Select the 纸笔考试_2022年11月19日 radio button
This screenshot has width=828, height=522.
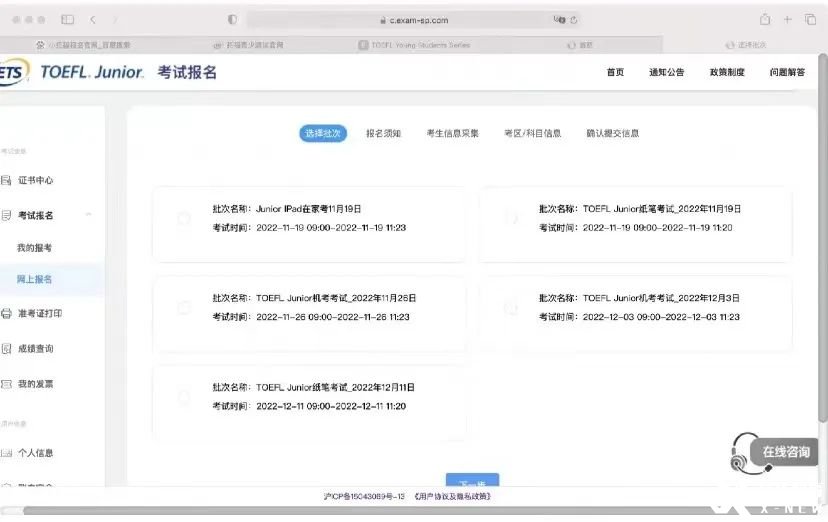click(x=511, y=218)
